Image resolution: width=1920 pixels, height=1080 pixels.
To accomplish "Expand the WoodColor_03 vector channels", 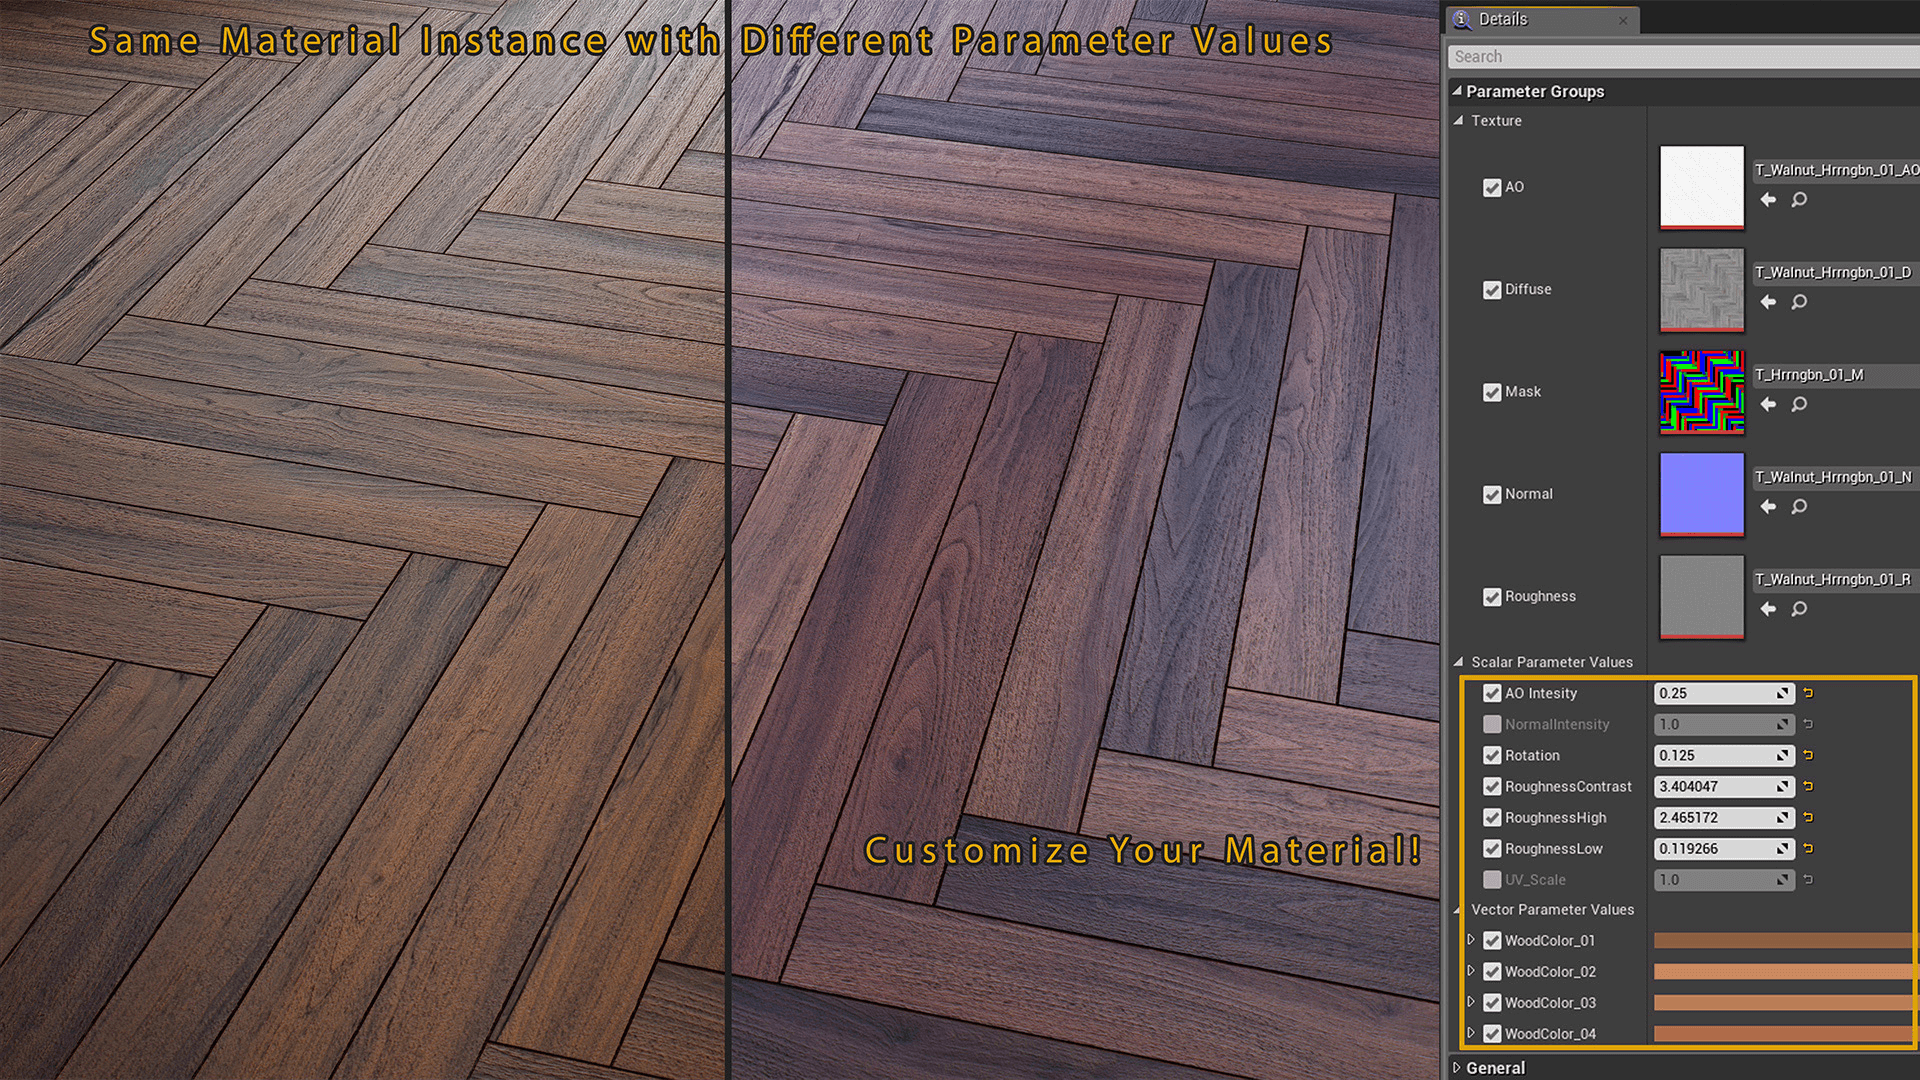I will [1471, 1002].
